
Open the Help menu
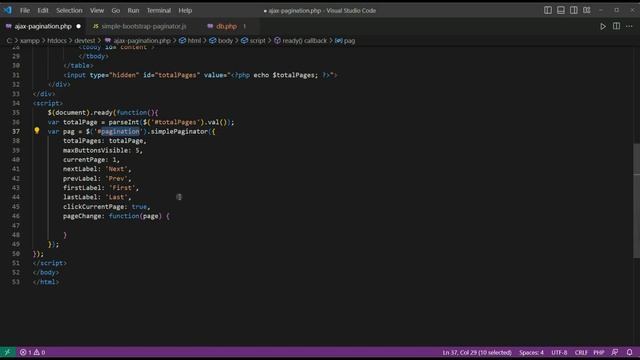[185, 11]
